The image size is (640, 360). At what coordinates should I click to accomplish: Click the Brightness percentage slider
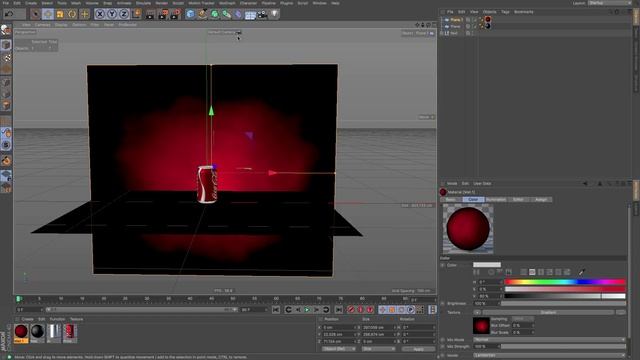(x=563, y=304)
